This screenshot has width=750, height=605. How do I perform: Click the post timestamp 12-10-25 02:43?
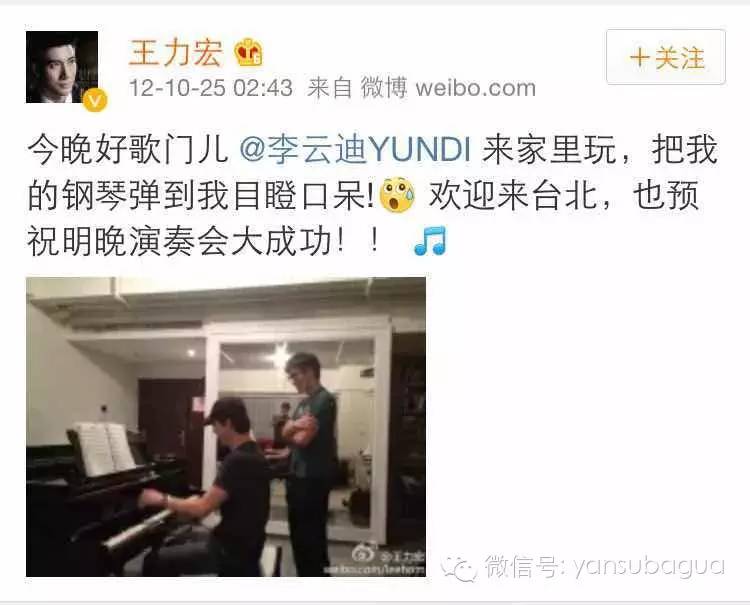pyautogui.click(x=210, y=88)
